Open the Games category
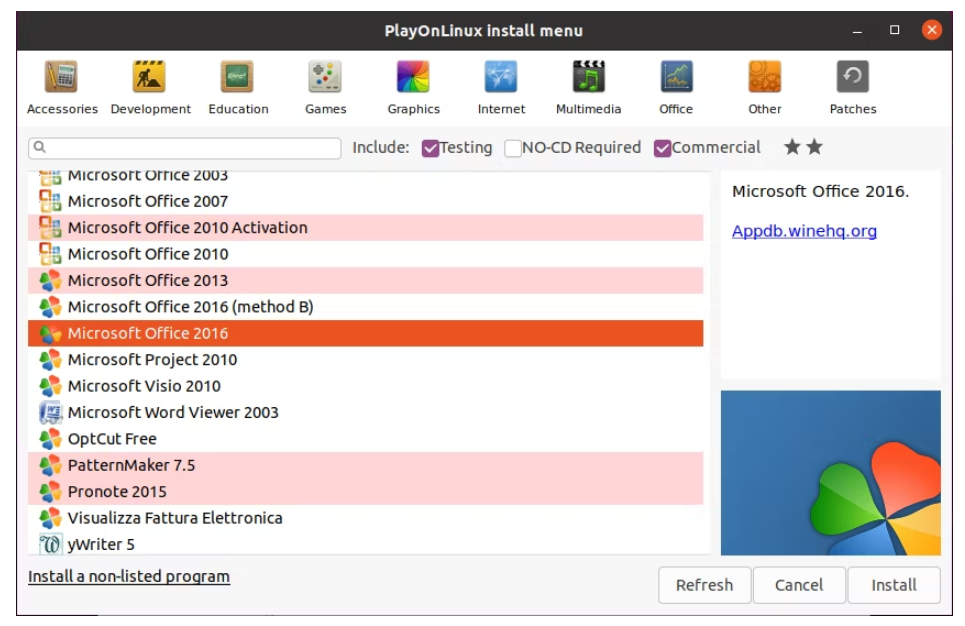The height and width of the screenshot is (626, 965). (x=326, y=87)
